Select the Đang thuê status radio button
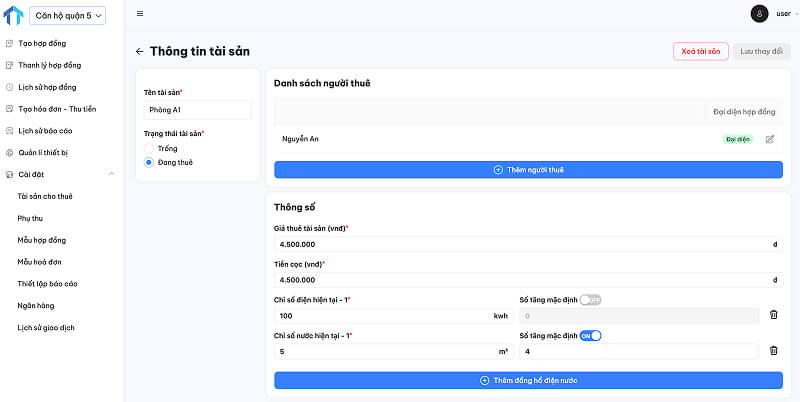800x402 pixels. point(149,162)
